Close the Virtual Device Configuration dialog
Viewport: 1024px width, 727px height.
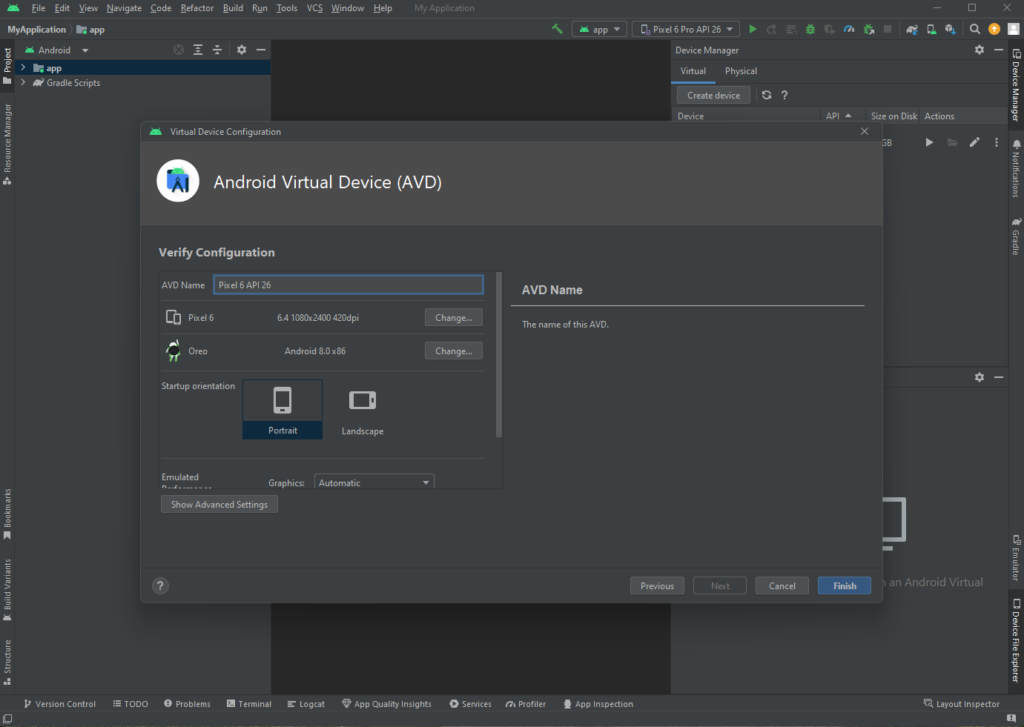coord(865,131)
